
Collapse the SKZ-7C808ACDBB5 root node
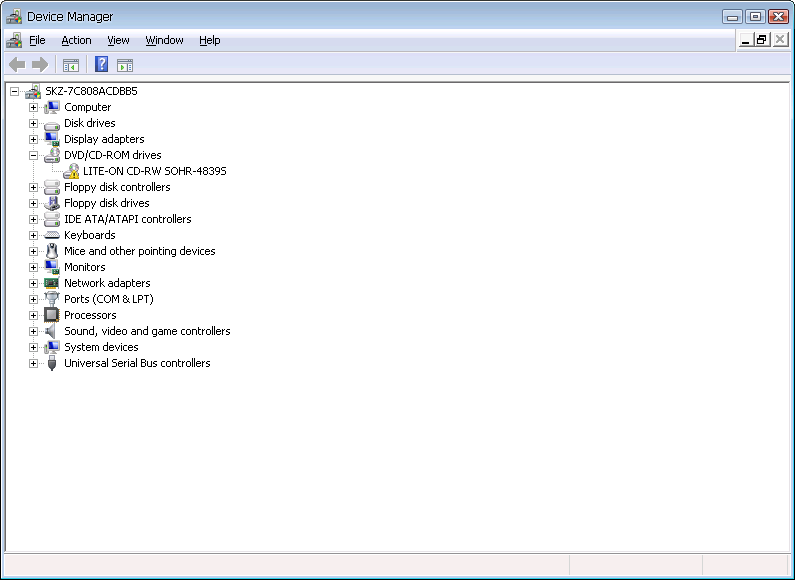[x=15, y=92]
